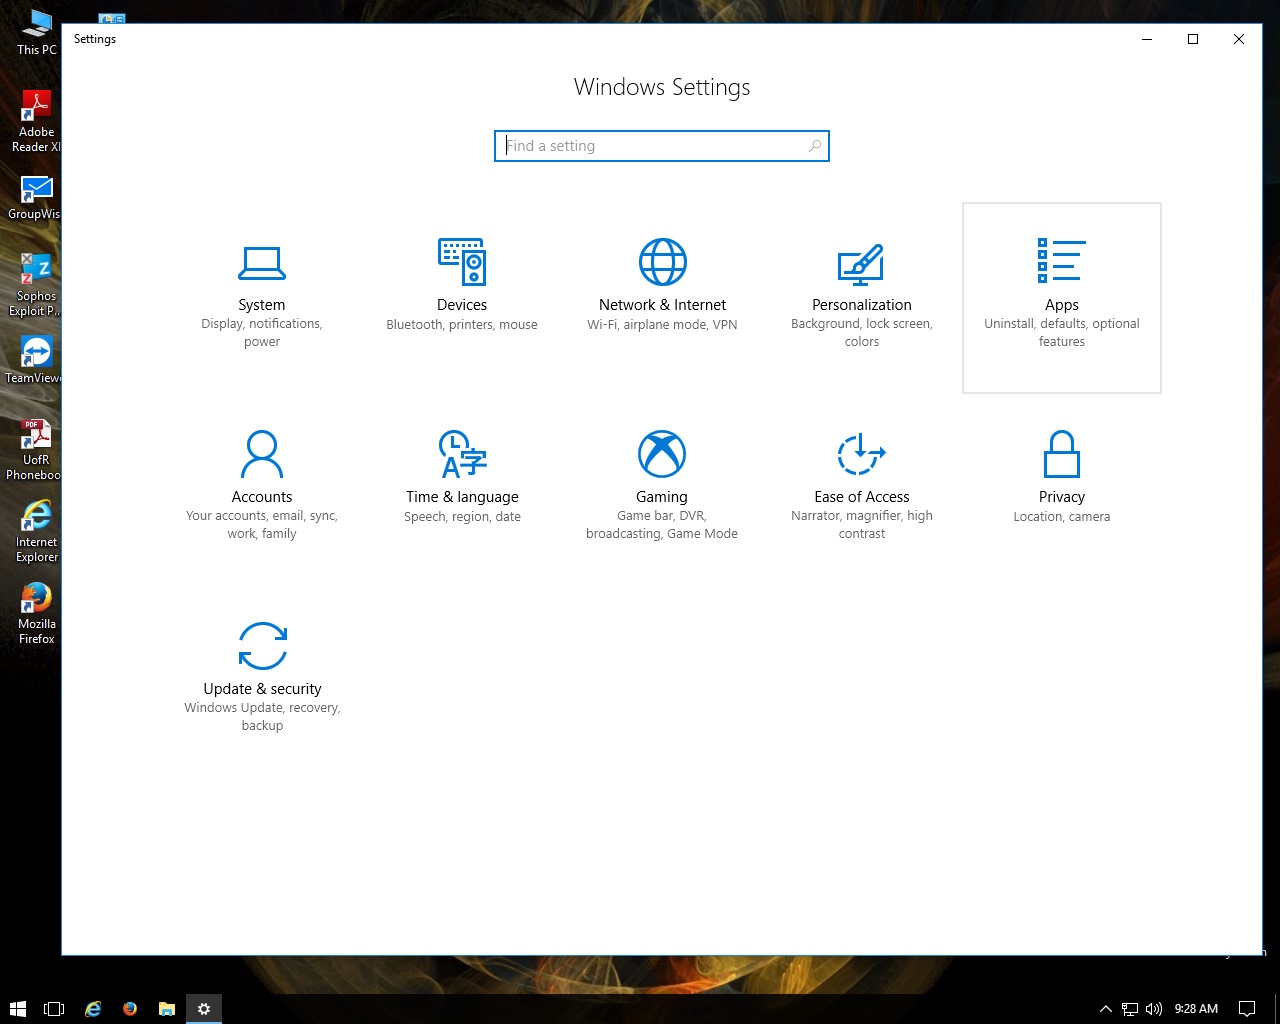Click 'Background, lock screen, colors' description
This screenshot has height=1024, width=1280.
(861, 333)
